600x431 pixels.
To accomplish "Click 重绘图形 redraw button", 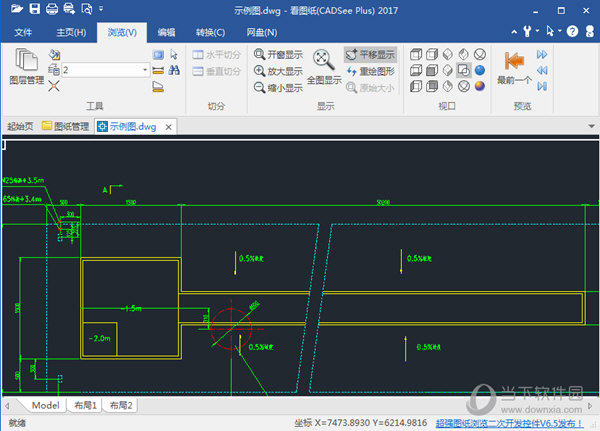I will pos(370,71).
